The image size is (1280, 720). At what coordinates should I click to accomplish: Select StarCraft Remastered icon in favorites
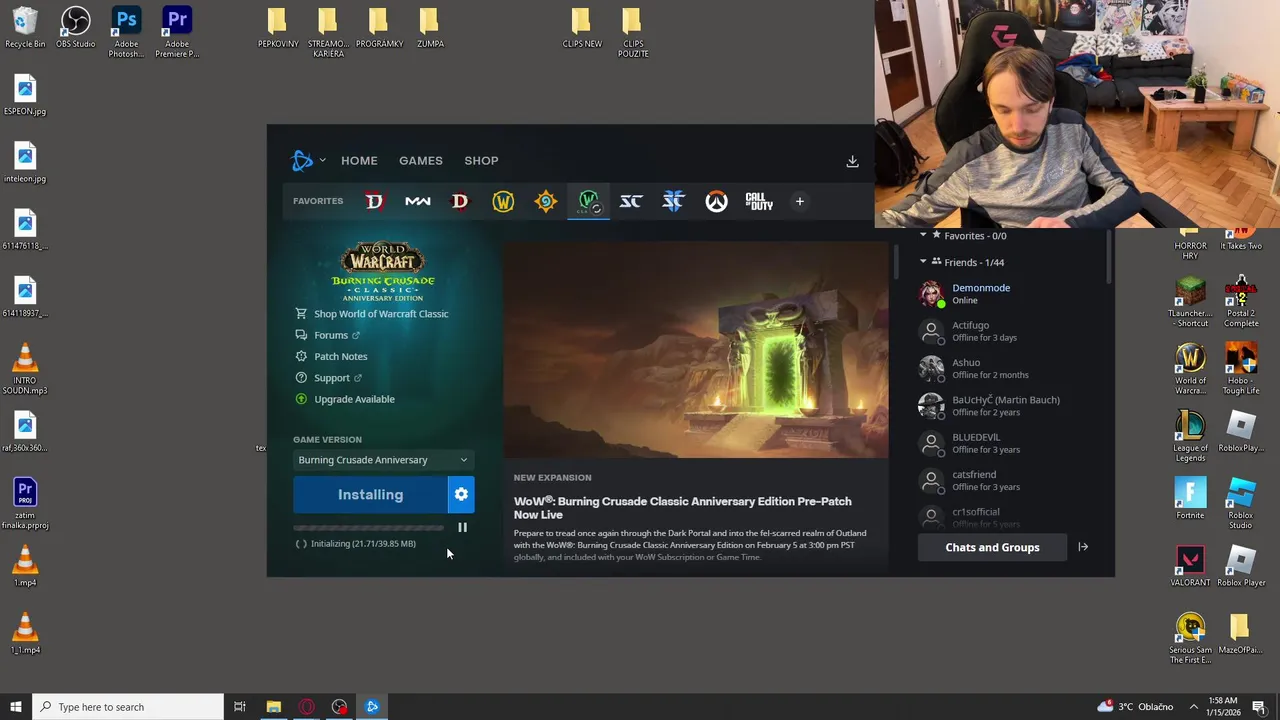[631, 201]
